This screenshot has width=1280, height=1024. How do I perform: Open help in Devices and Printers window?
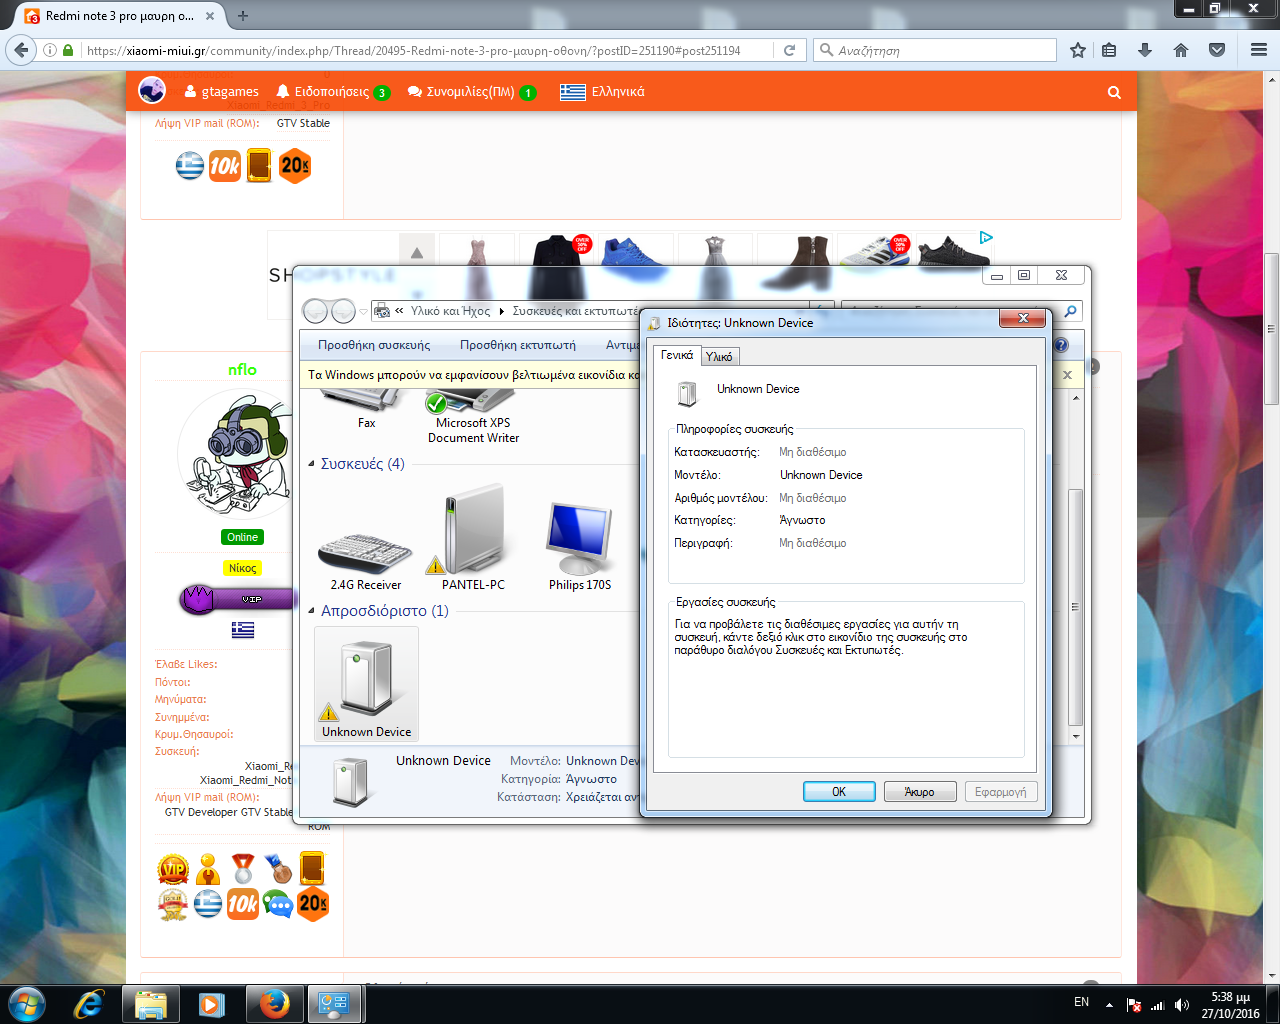tap(1061, 345)
